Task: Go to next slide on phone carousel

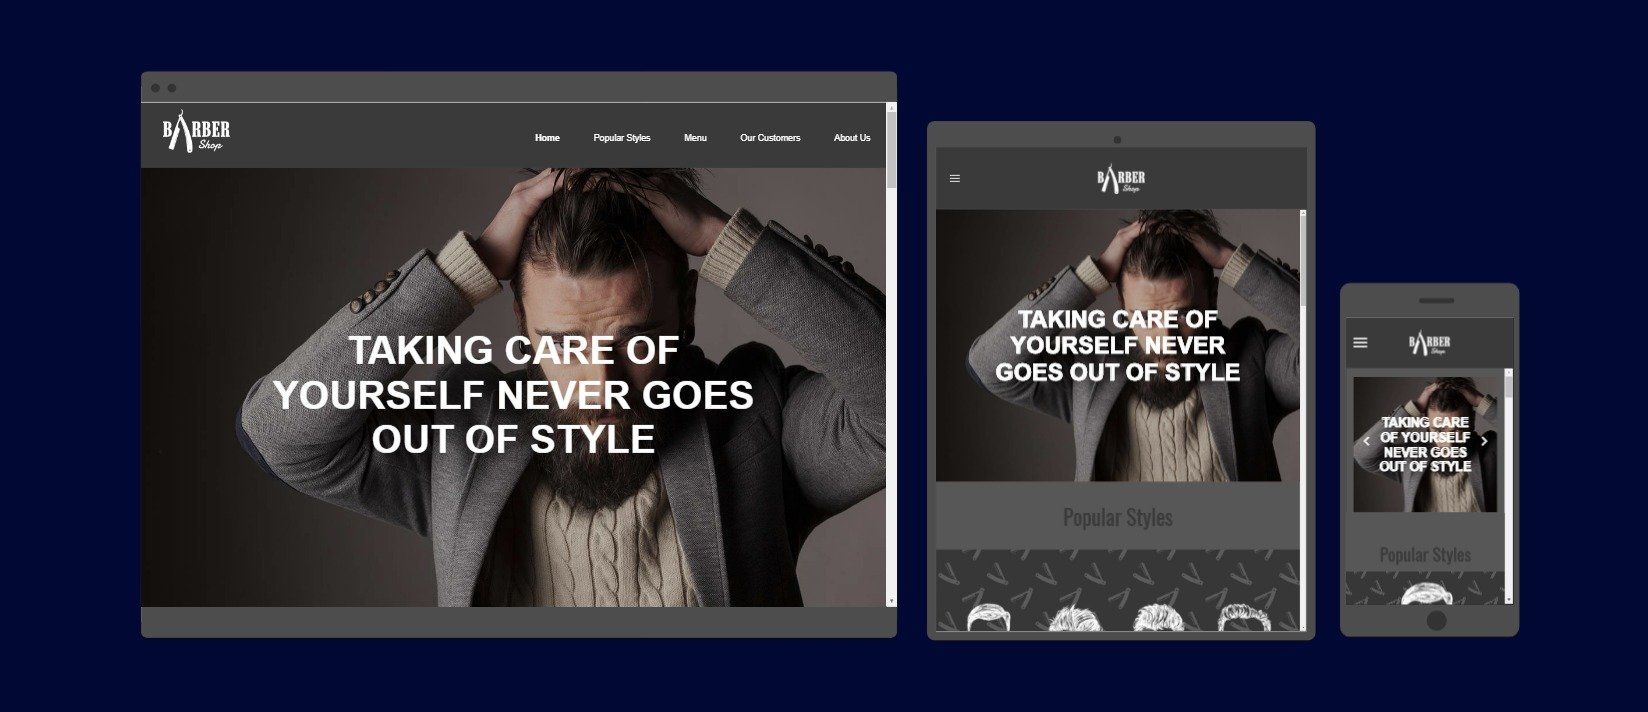Action: (x=1484, y=441)
